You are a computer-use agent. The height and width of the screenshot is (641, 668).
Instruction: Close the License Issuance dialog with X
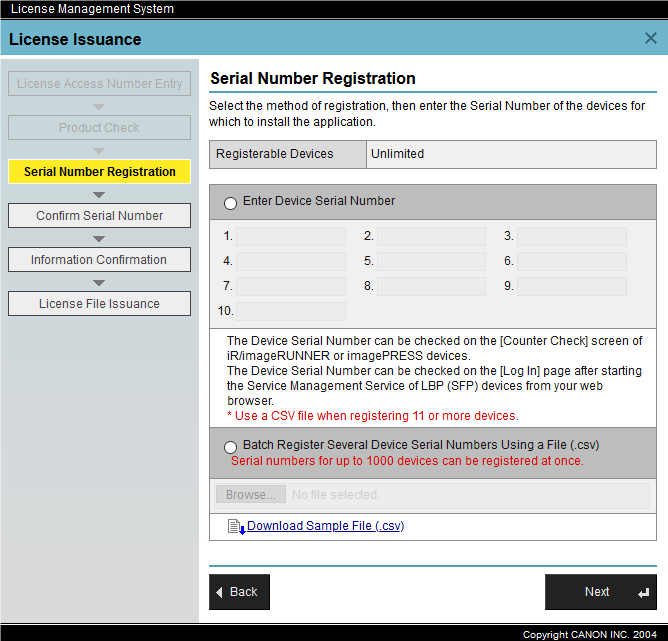click(650, 39)
